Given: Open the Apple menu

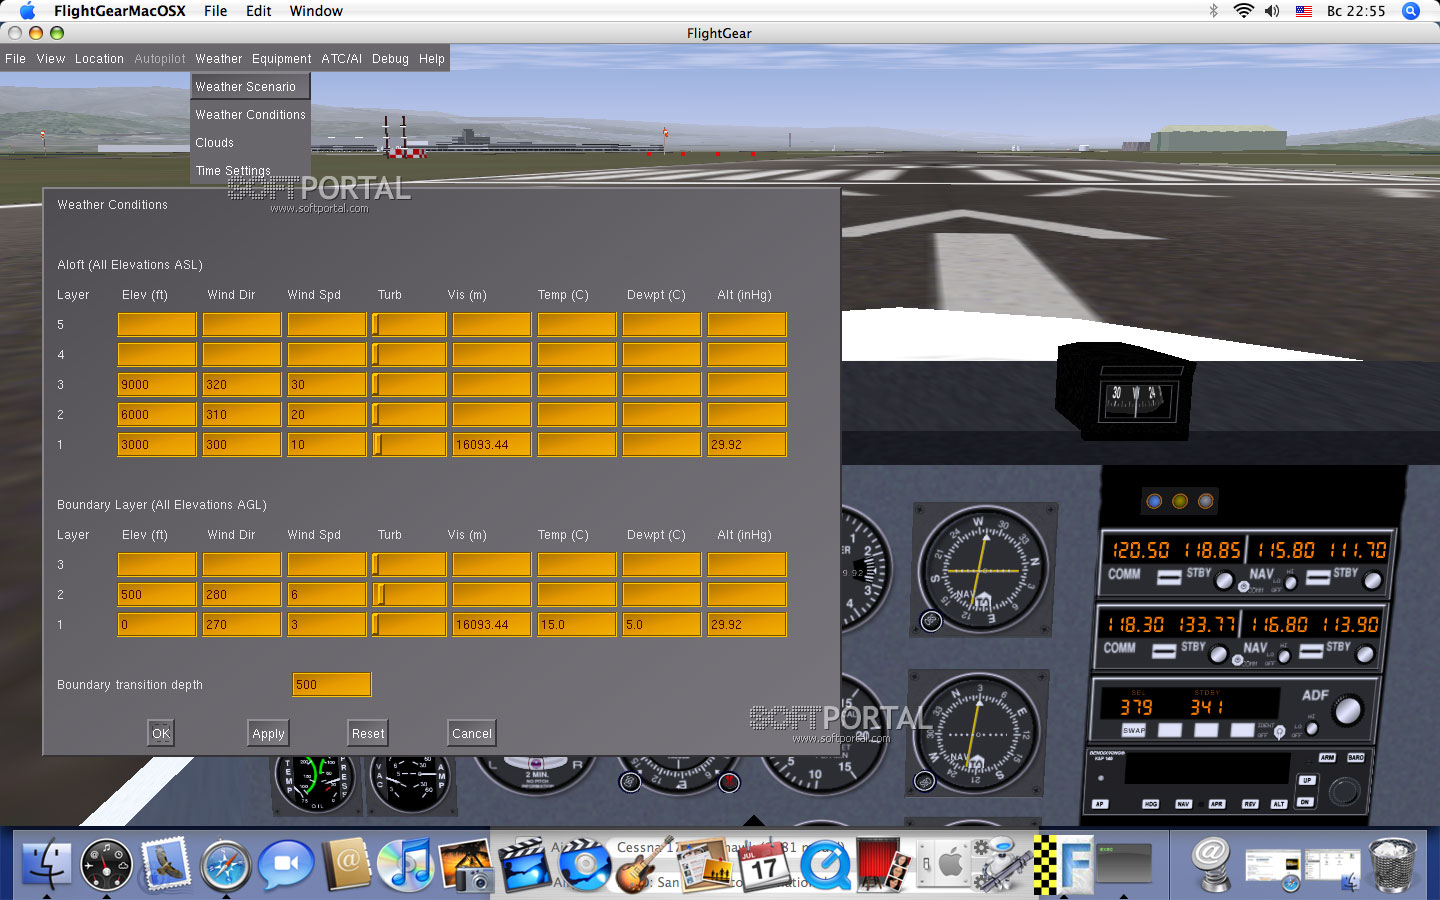Looking at the screenshot, I should tap(27, 11).
